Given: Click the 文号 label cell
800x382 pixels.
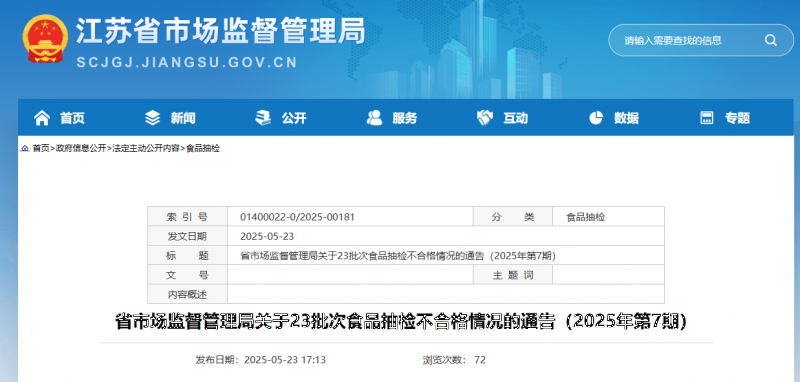Looking at the screenshot, I should [x=187, y=275].
